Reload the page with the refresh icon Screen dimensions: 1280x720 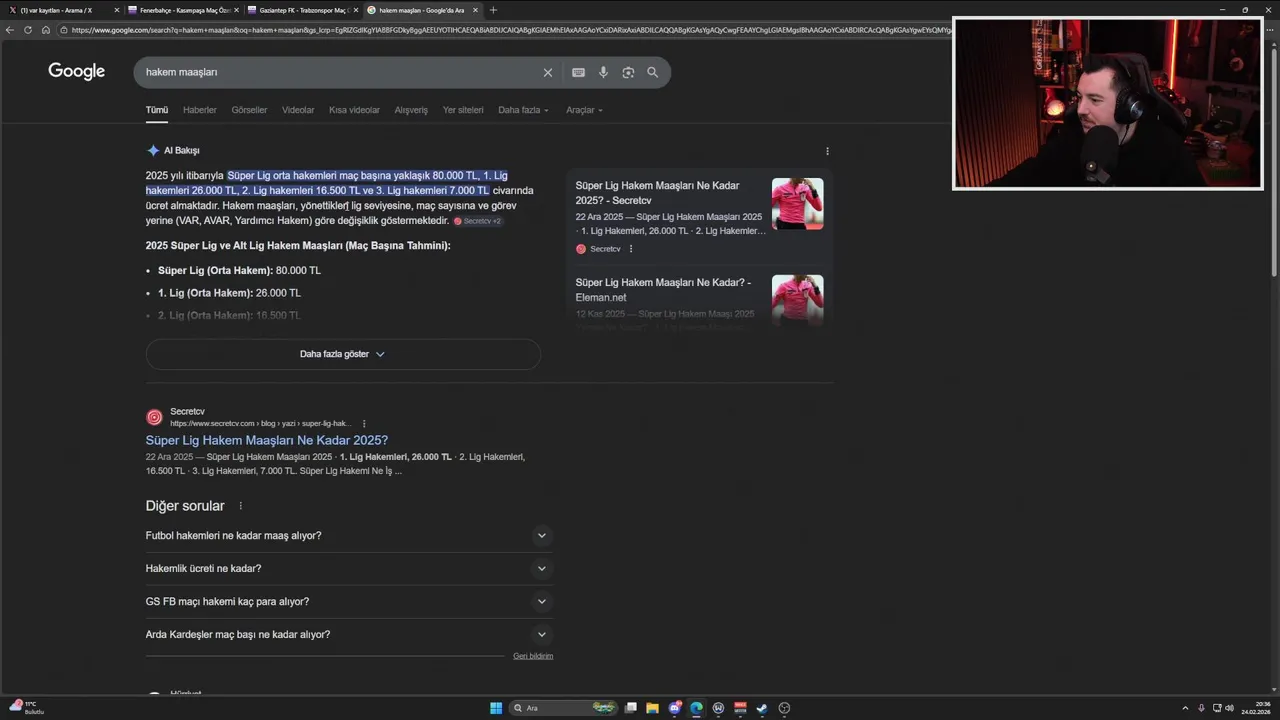tap(28, 30)
